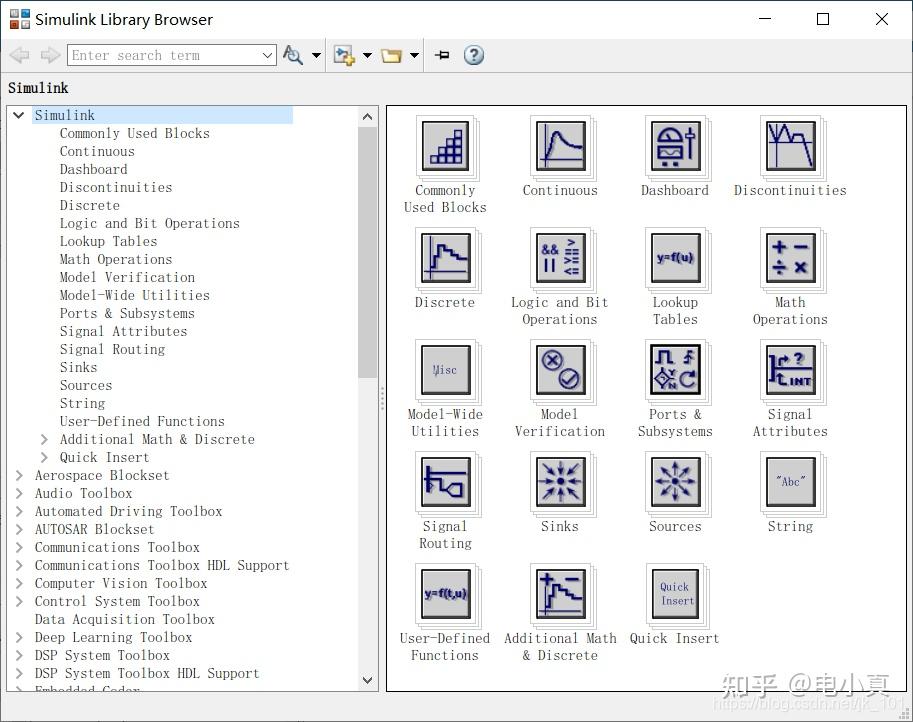Expand the DSP System Toolbox node
913x722 pixels.
[19, 656]
